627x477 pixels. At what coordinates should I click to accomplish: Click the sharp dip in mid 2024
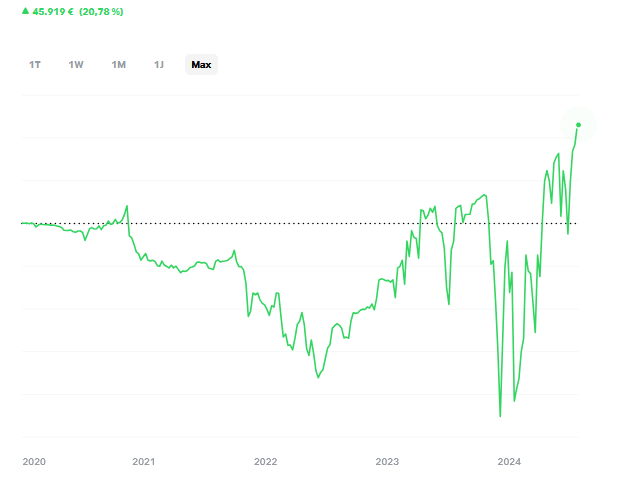click(x=568, y=234)
